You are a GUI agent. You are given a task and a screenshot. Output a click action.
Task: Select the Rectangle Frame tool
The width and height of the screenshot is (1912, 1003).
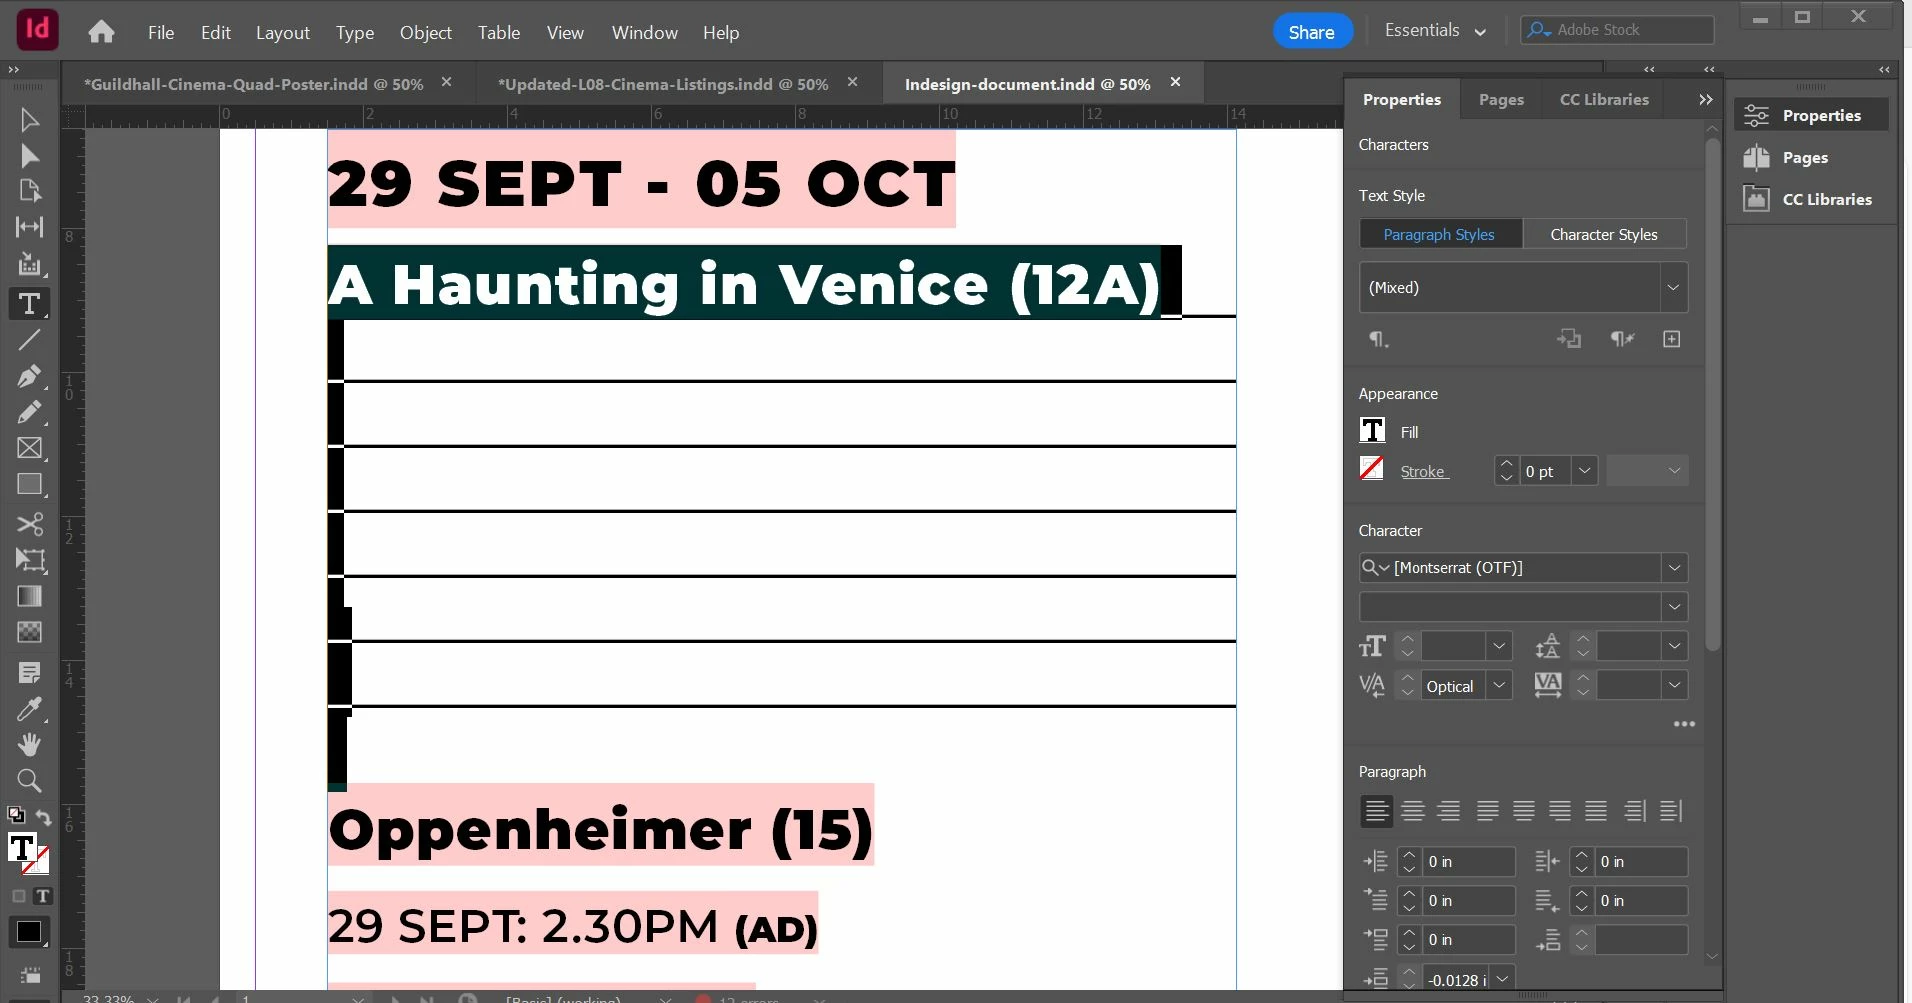(x=29, y=448)
